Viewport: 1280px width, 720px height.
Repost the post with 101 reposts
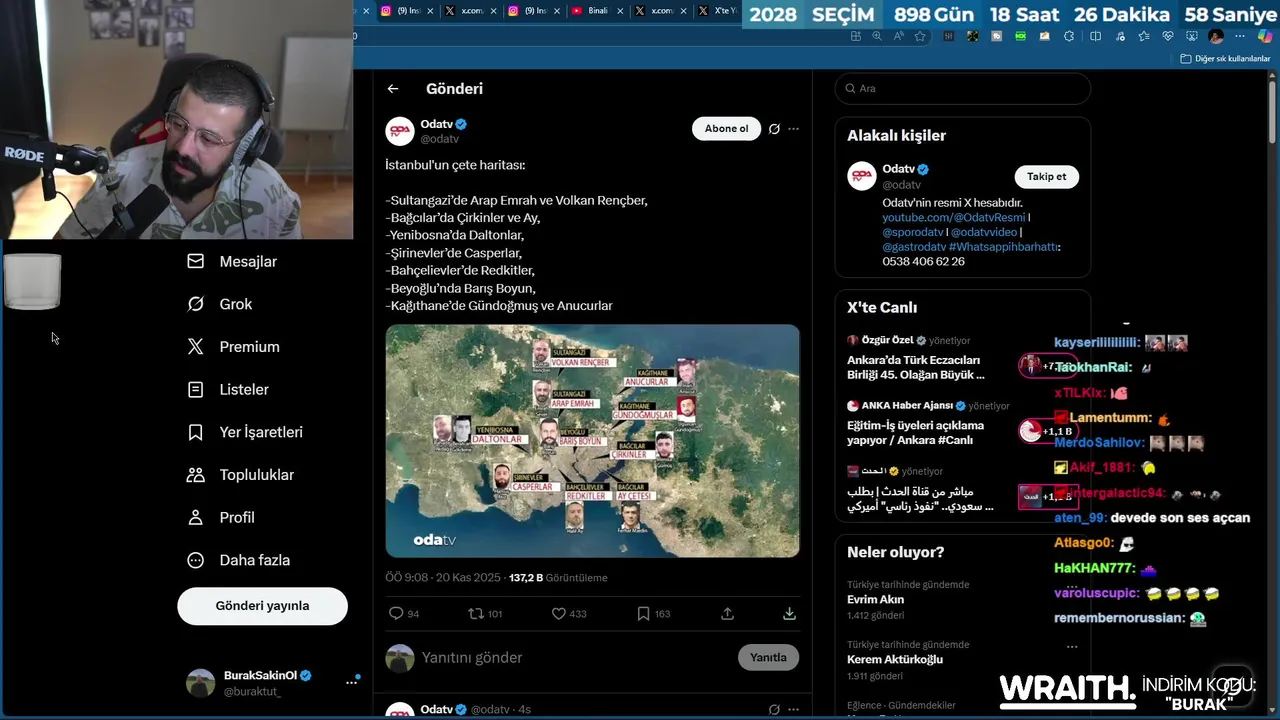coord(476,614)
